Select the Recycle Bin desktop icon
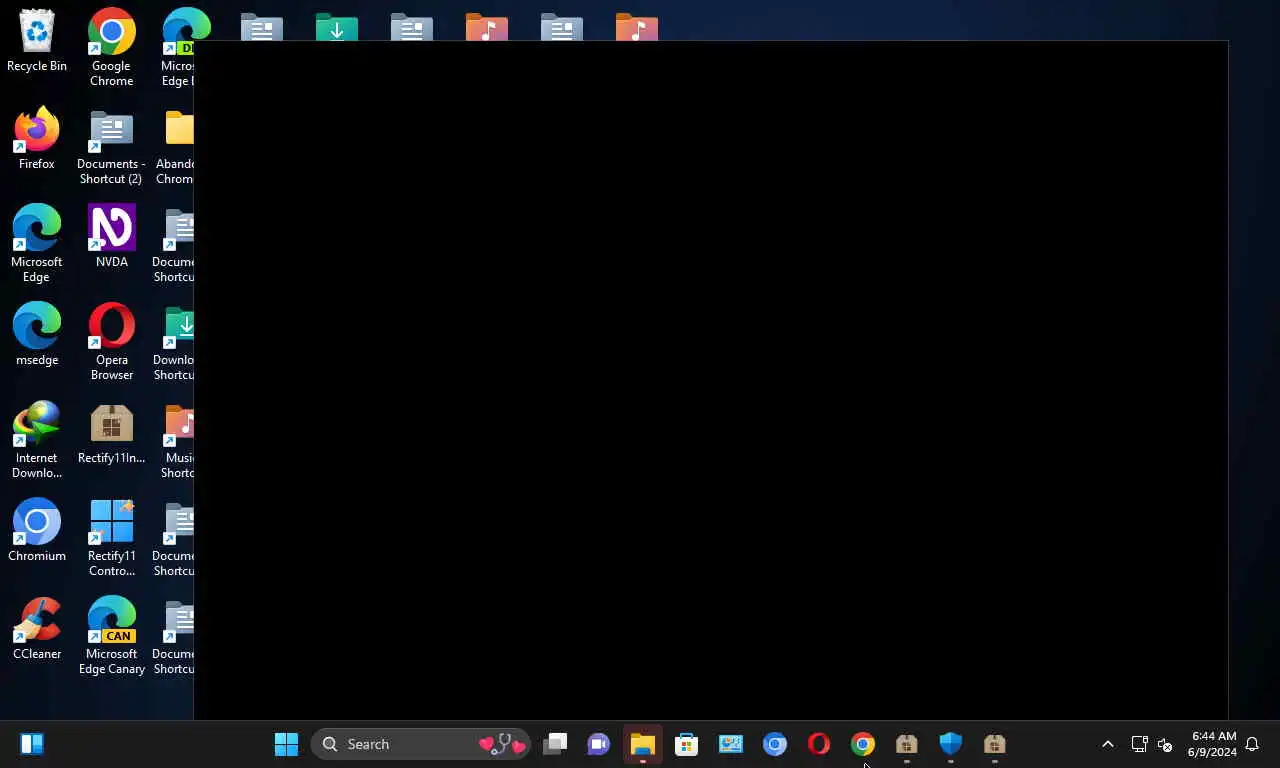The image size is (1280, 768). (x=37, y=42)
